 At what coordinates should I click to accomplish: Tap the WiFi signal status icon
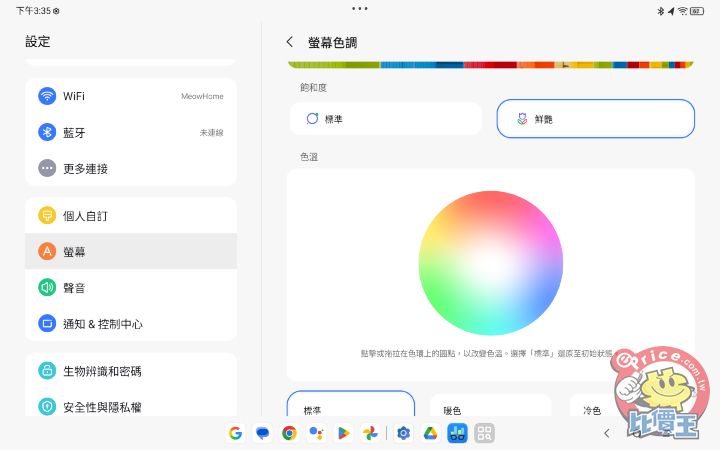pyautogui.click(x=683, y=11)
